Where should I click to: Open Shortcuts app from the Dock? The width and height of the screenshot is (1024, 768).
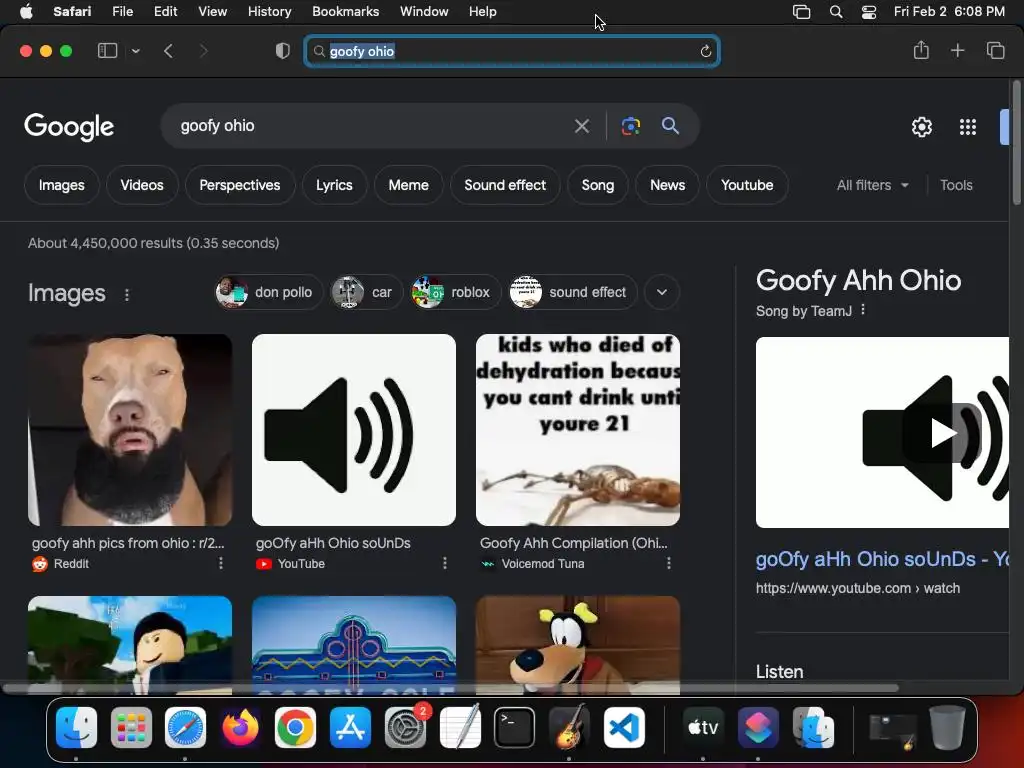click(x=758, y=728)
